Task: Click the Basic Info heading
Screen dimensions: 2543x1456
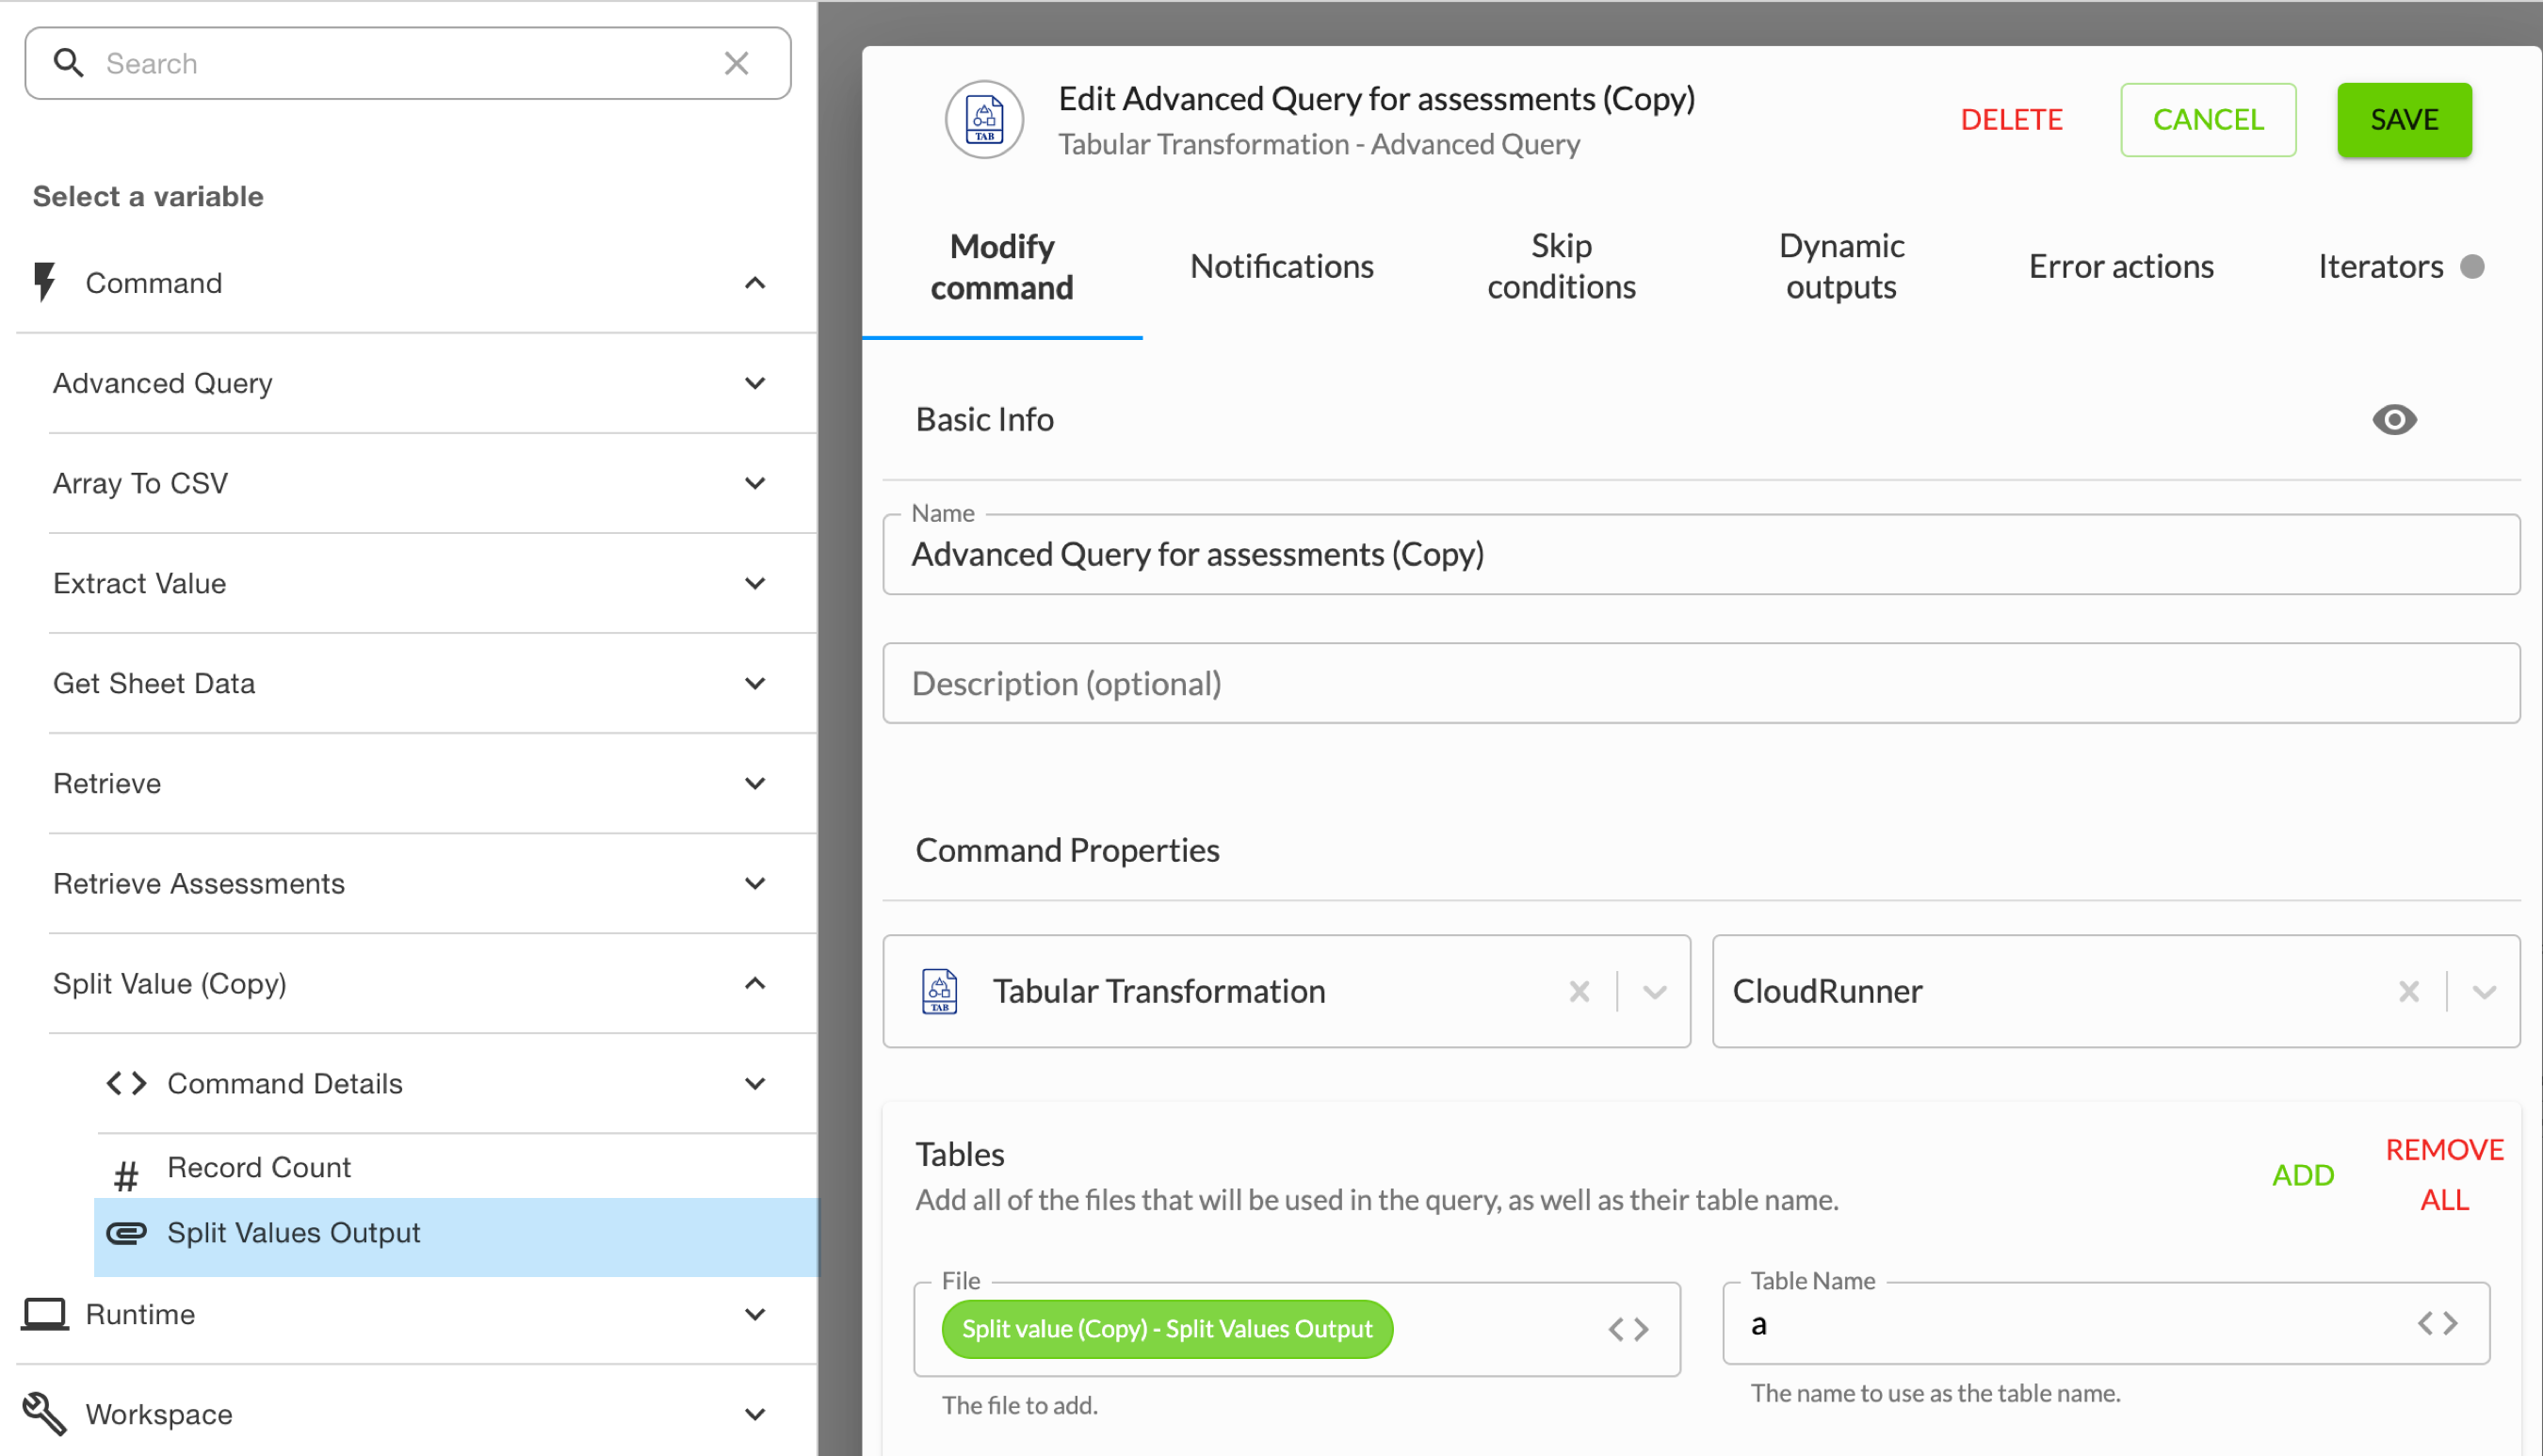Action: (x=985, y=420)
